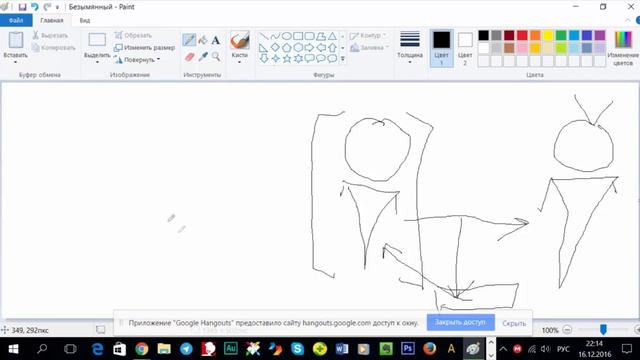Choose the Oval shape

pyautogui.click(x=287, y=36)
